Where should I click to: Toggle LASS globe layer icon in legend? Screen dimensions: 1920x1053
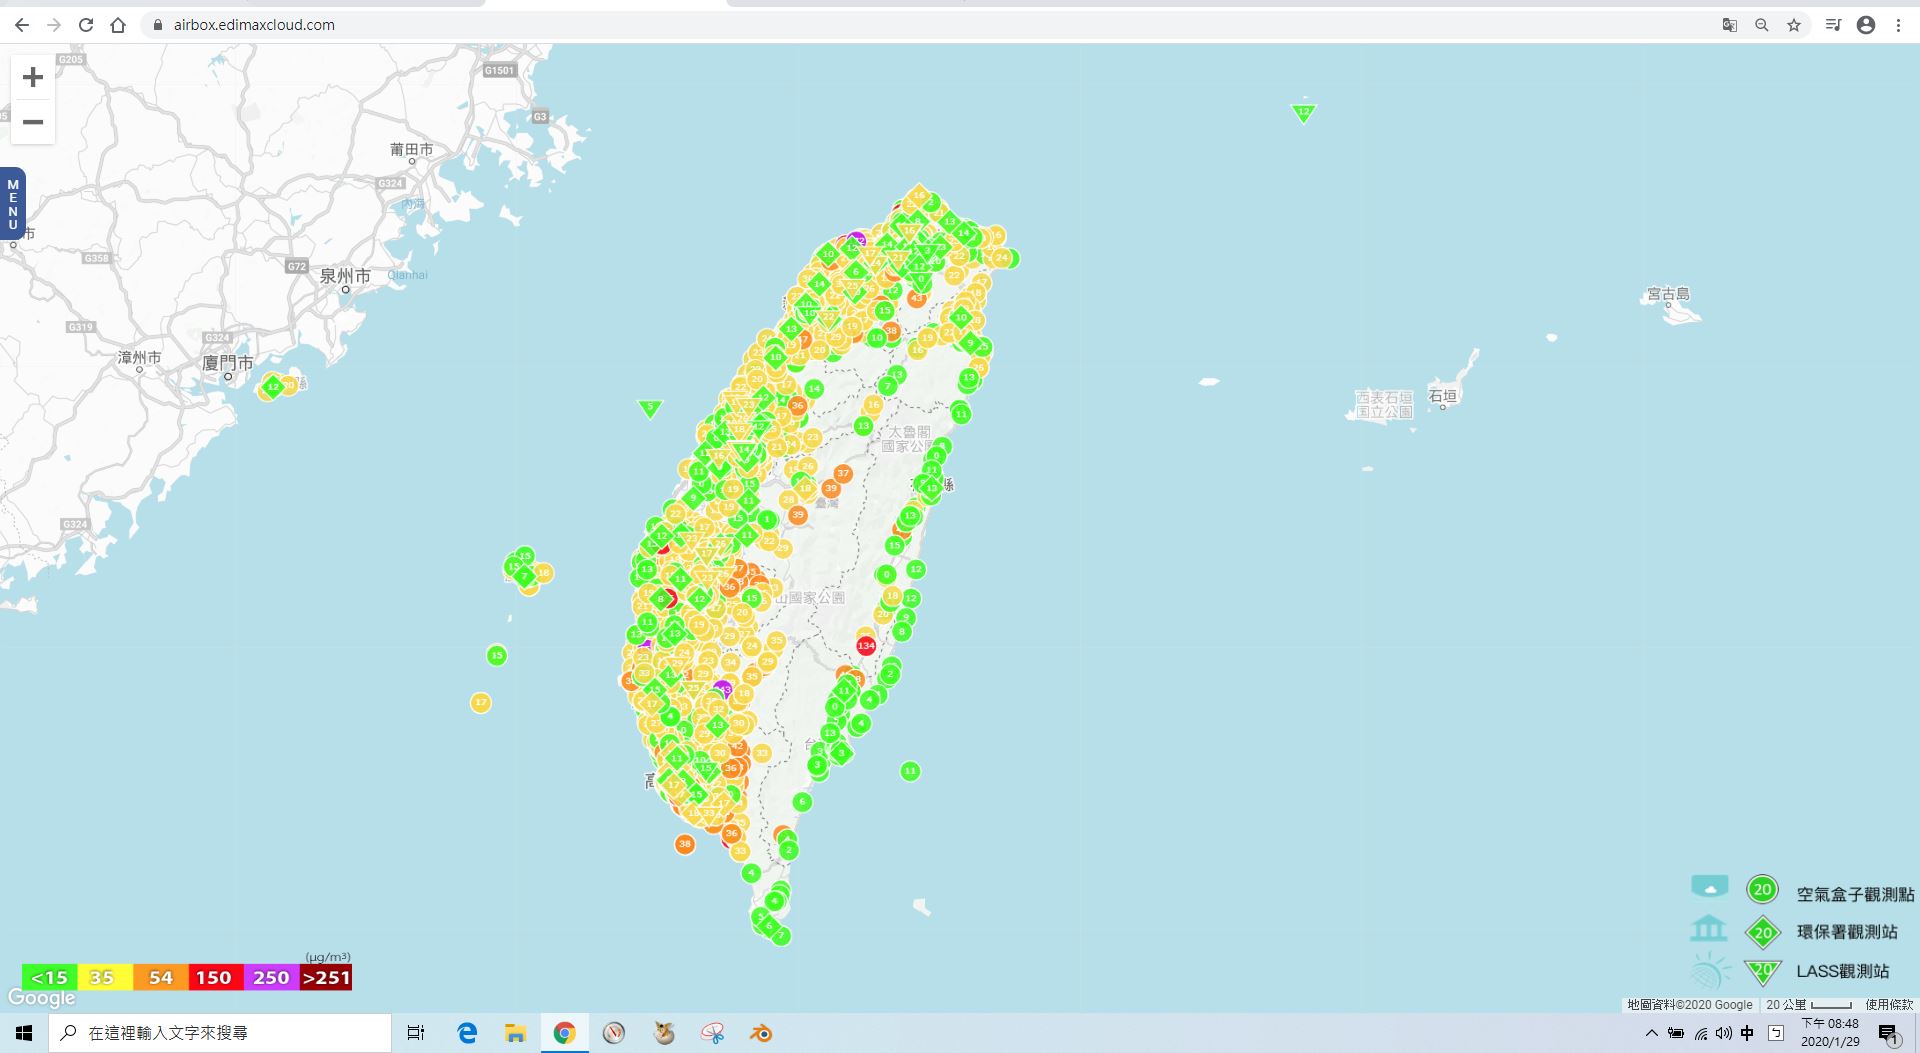point(1710,971)
